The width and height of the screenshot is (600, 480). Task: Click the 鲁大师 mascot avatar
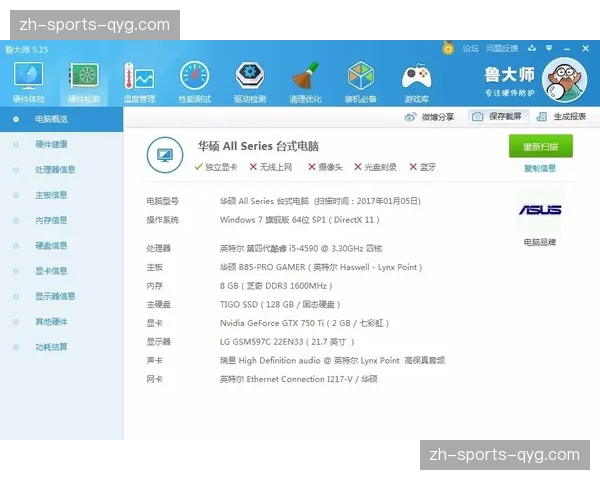coord(564,80)
